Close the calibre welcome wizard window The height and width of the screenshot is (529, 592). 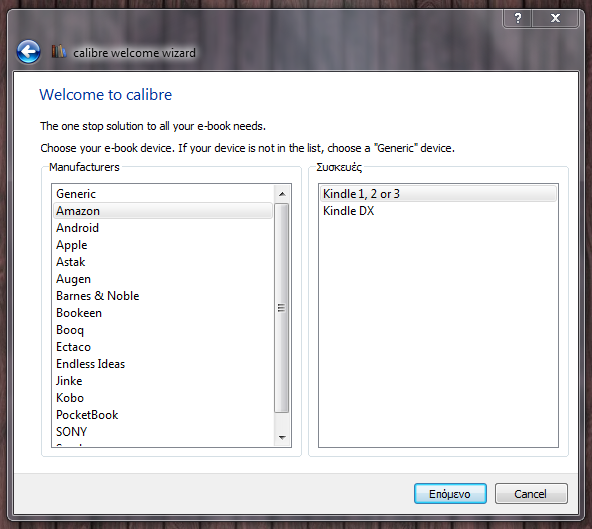click(555, 18)
